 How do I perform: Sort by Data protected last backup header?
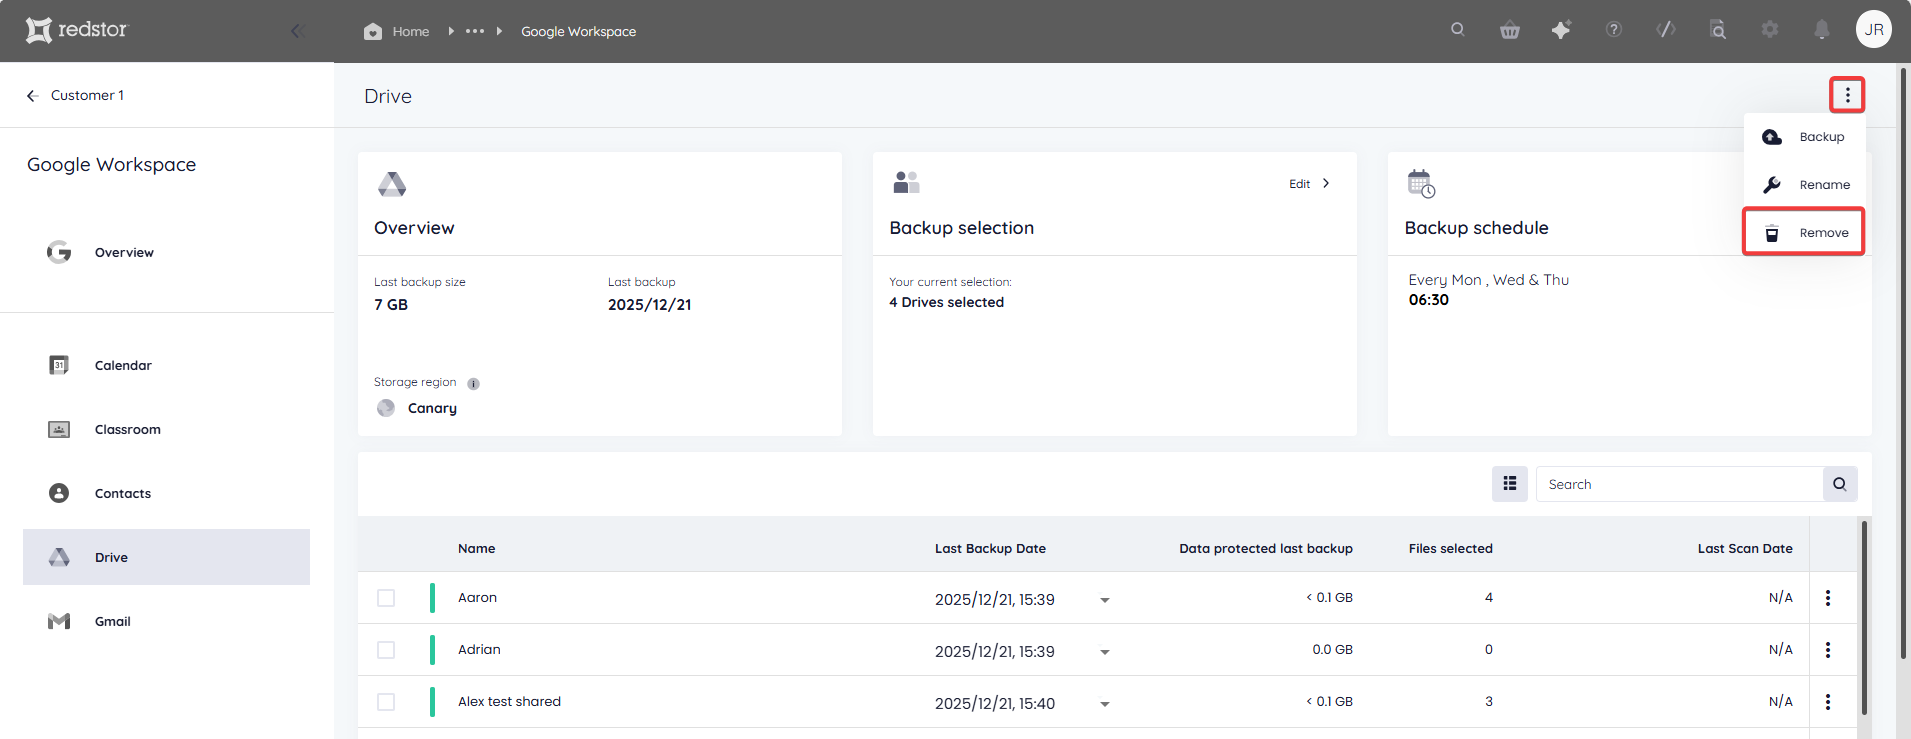[x=1266, y=548]
